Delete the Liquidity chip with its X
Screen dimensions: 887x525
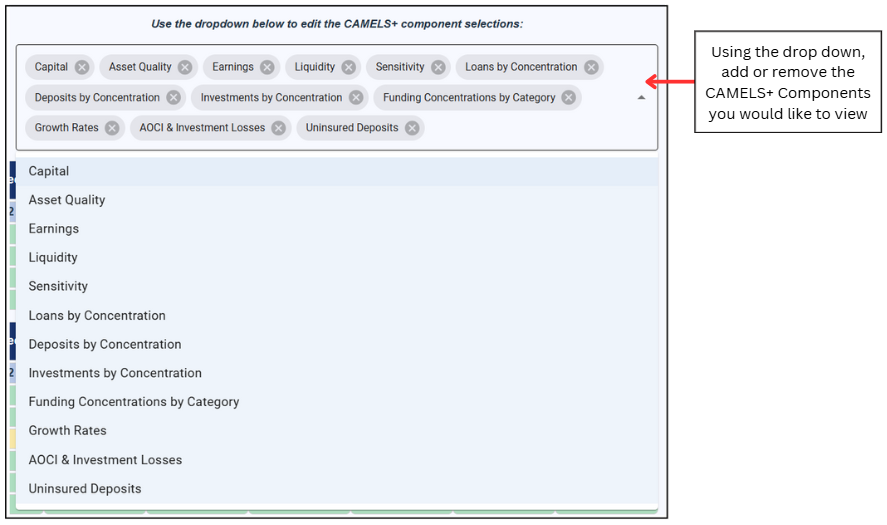348,67
